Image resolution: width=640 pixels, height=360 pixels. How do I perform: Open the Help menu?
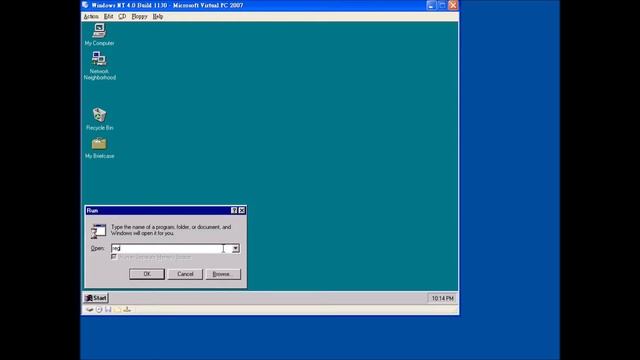click(x=158, y=17)
